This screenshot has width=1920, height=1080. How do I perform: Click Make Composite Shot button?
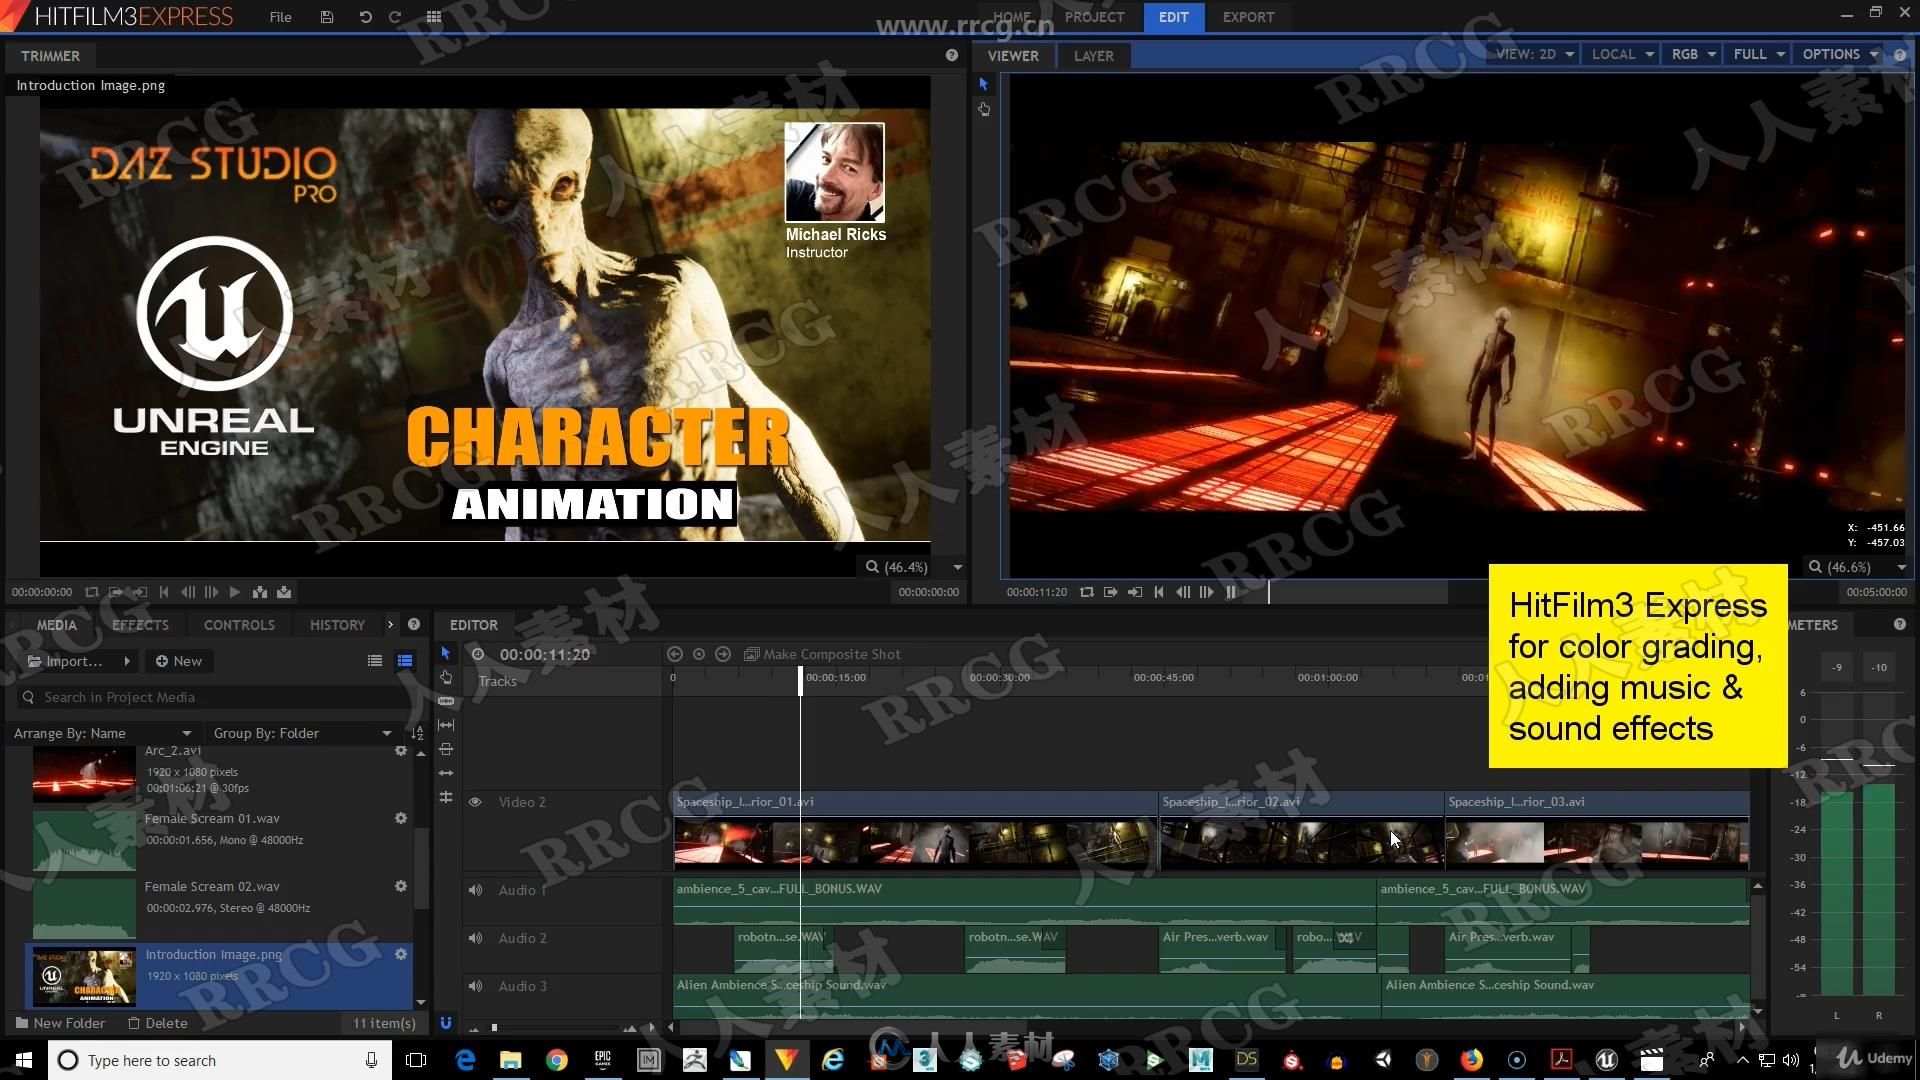822,654
